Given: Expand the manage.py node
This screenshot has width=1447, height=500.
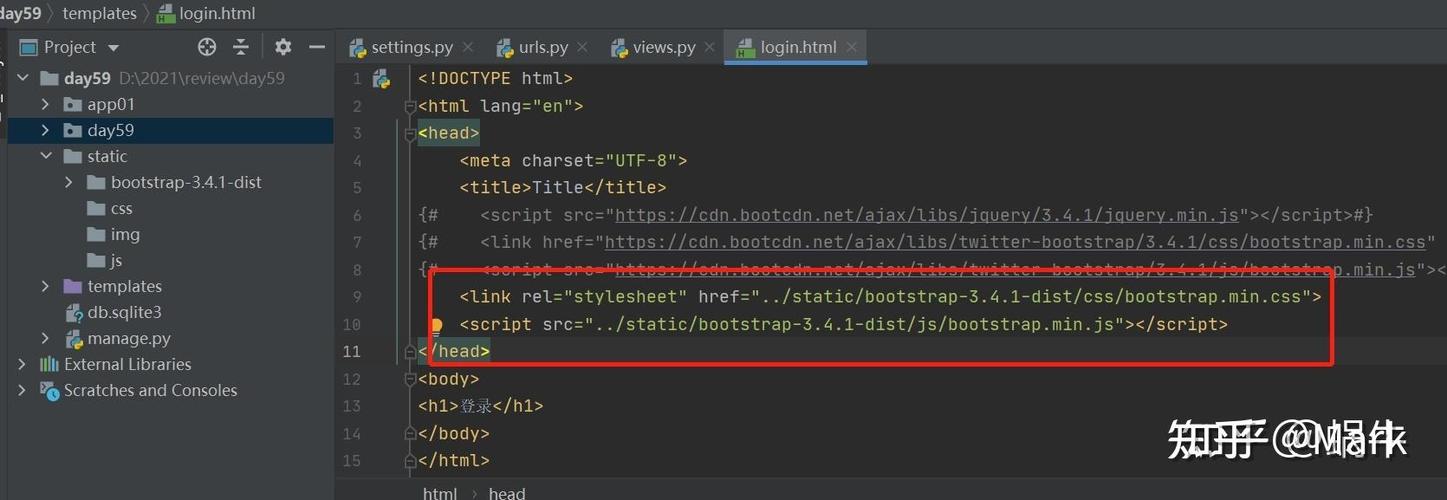Looking at the screenshot, I should tap(45, 338).
